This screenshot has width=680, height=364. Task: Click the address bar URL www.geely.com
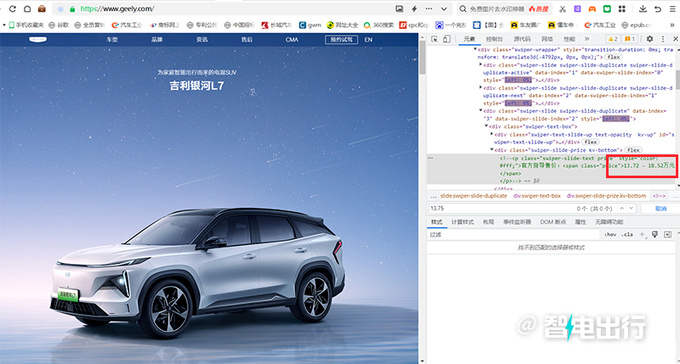(x=117, y=9)
